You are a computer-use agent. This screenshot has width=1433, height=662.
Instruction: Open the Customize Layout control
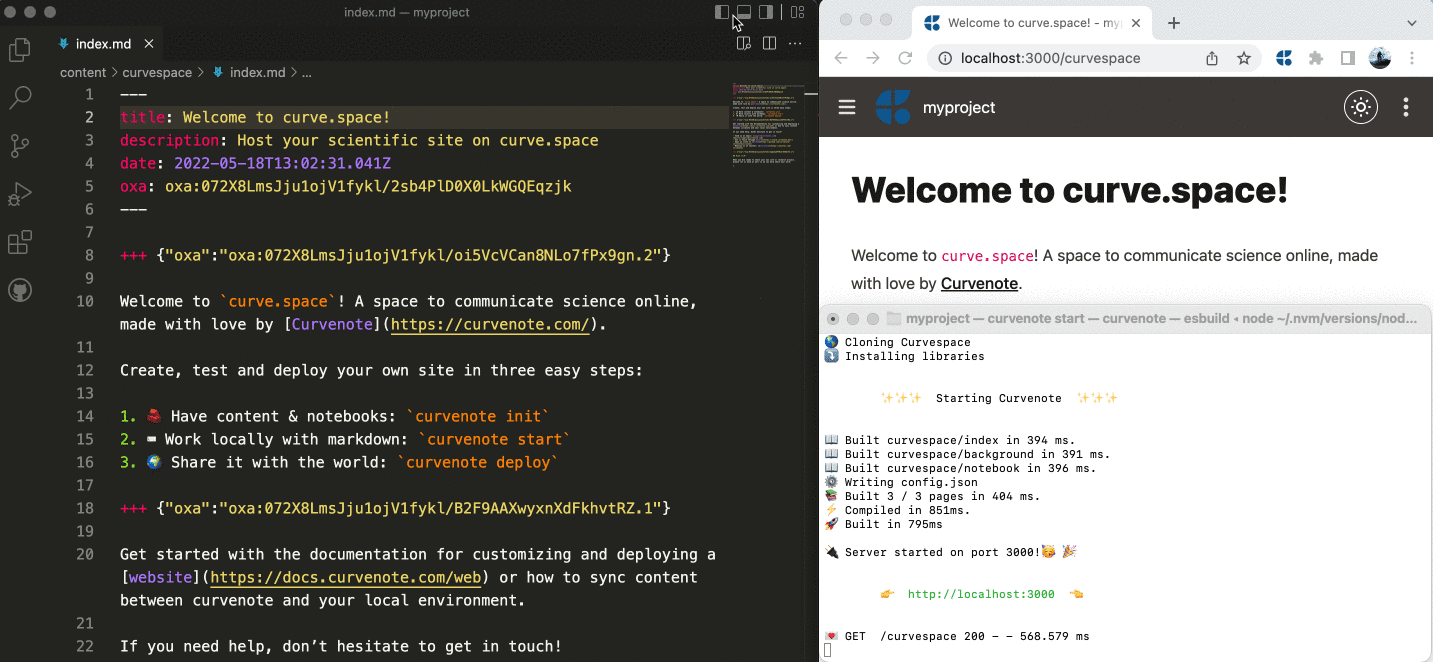pos(797,12)
